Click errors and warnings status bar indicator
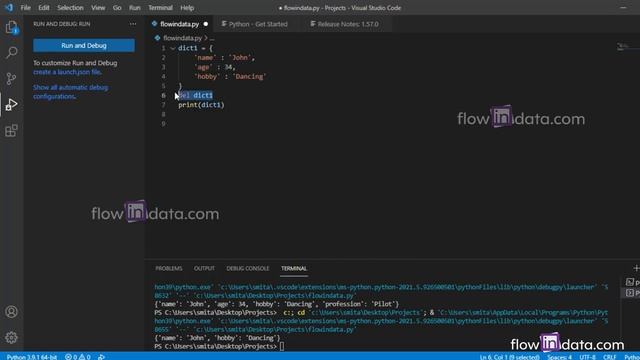The height and width of the screenshot is (360, 640). click(78, 357)
